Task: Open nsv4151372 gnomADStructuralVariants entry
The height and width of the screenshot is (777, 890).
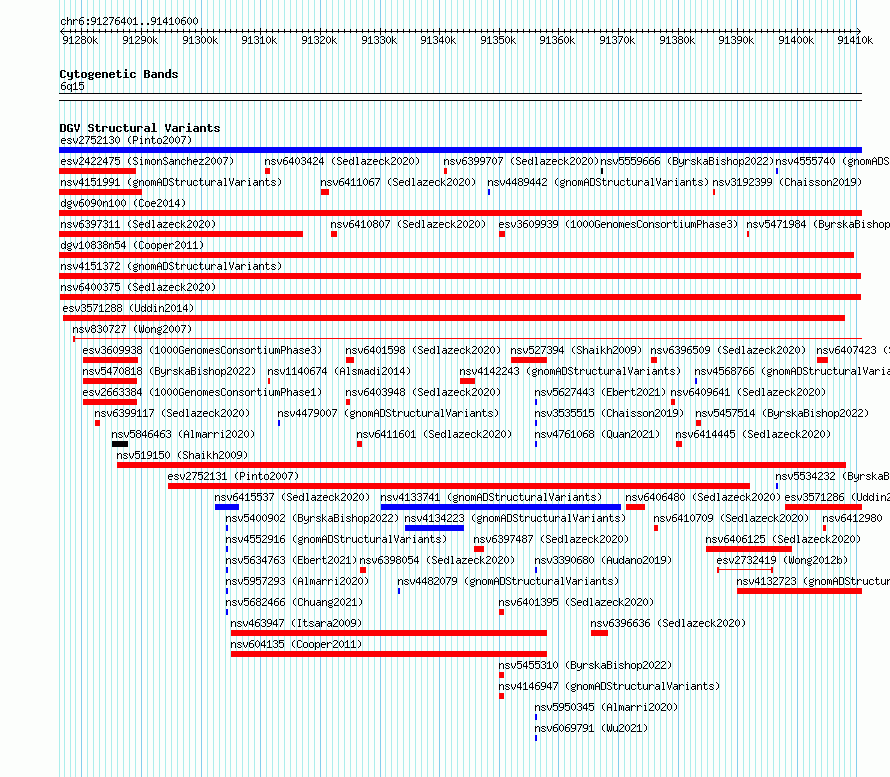Action: coord(171,266)
